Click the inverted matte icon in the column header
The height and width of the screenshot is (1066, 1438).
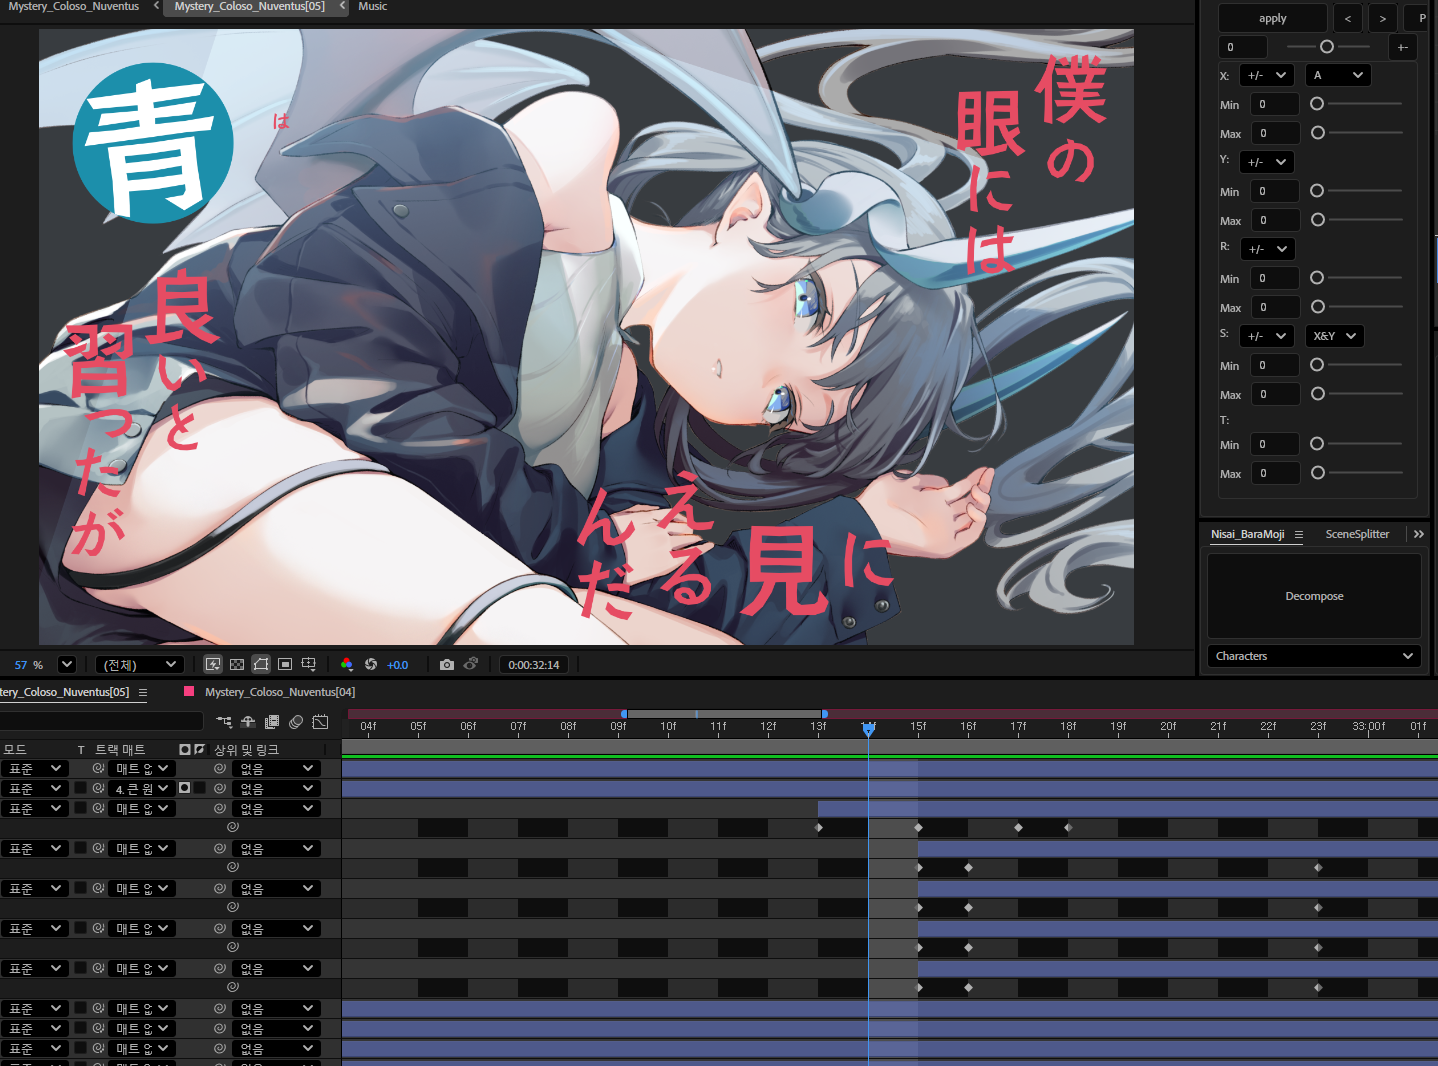(x=199, y=749)
